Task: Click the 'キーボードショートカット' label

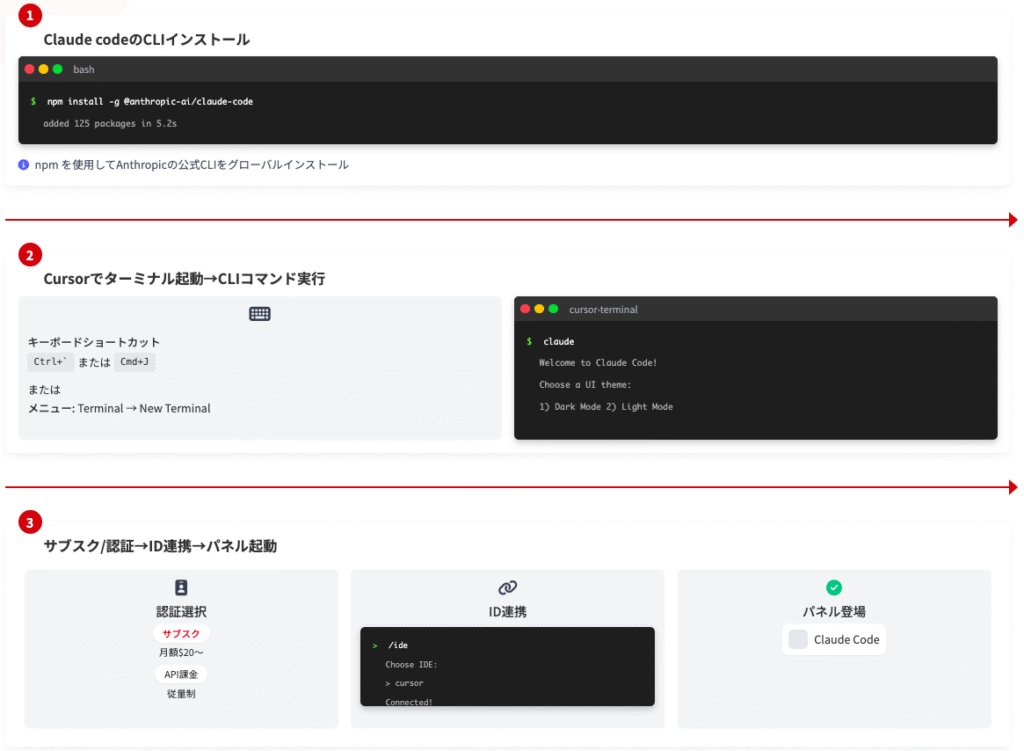Action: tap(93, 342)
